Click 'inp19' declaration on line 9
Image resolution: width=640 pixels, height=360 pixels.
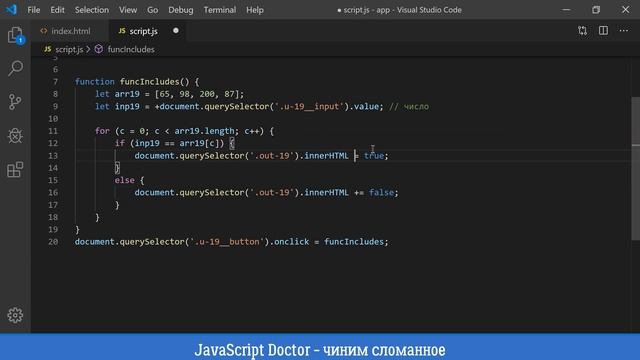tap(127, 106)
